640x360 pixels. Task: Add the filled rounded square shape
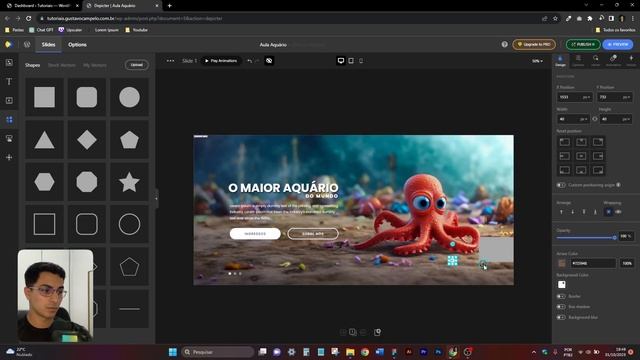tap(87, 97)
